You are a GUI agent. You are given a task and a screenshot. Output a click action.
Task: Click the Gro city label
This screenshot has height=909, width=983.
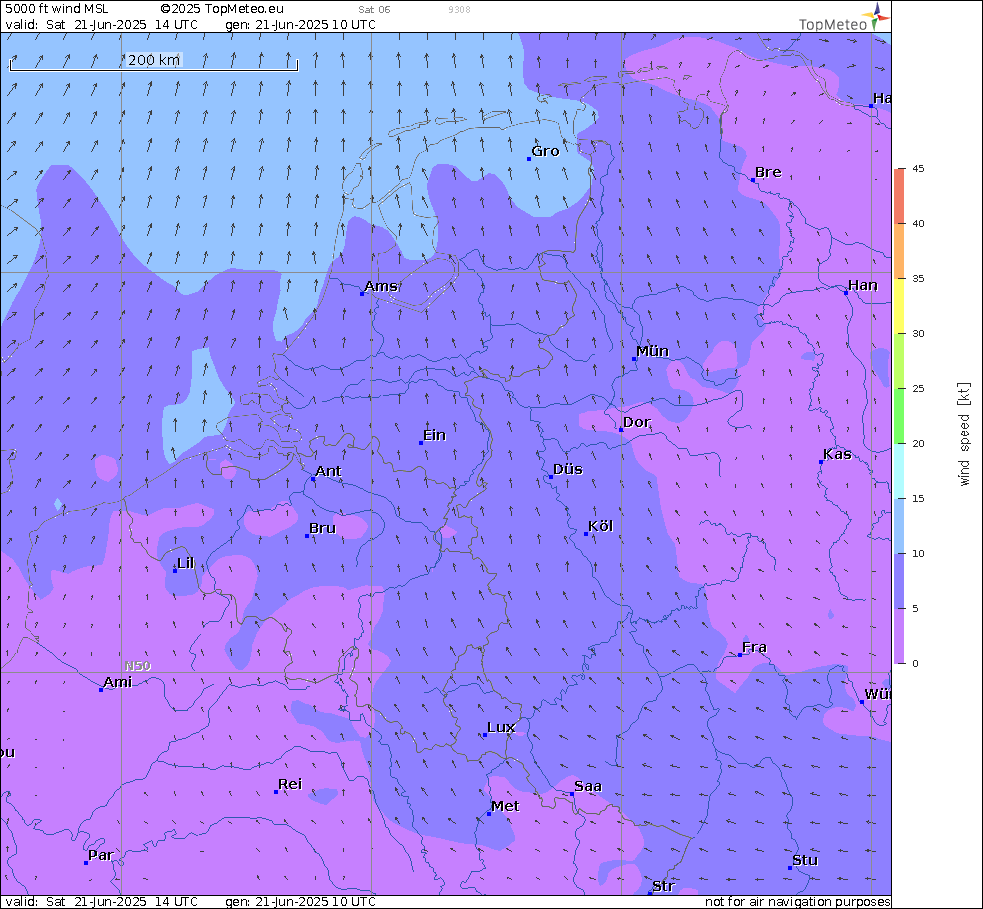pos(545,151)
